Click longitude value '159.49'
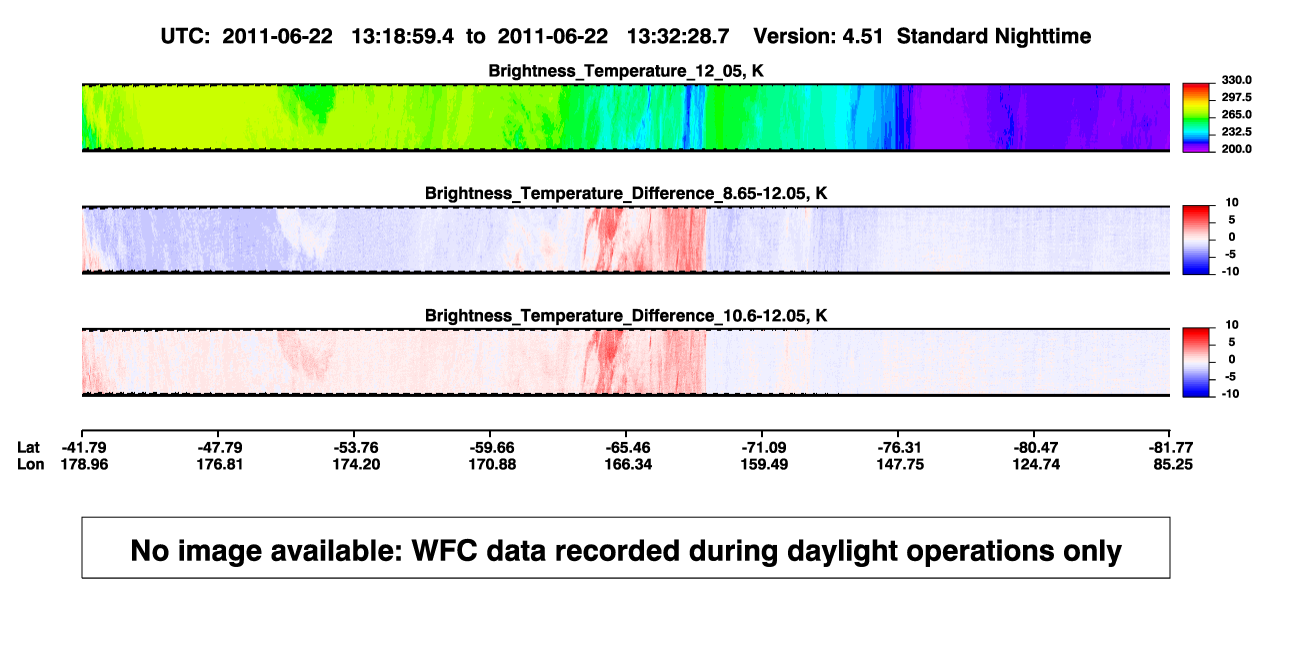This screenshot has height=667, width=1300. coord(763,464)
